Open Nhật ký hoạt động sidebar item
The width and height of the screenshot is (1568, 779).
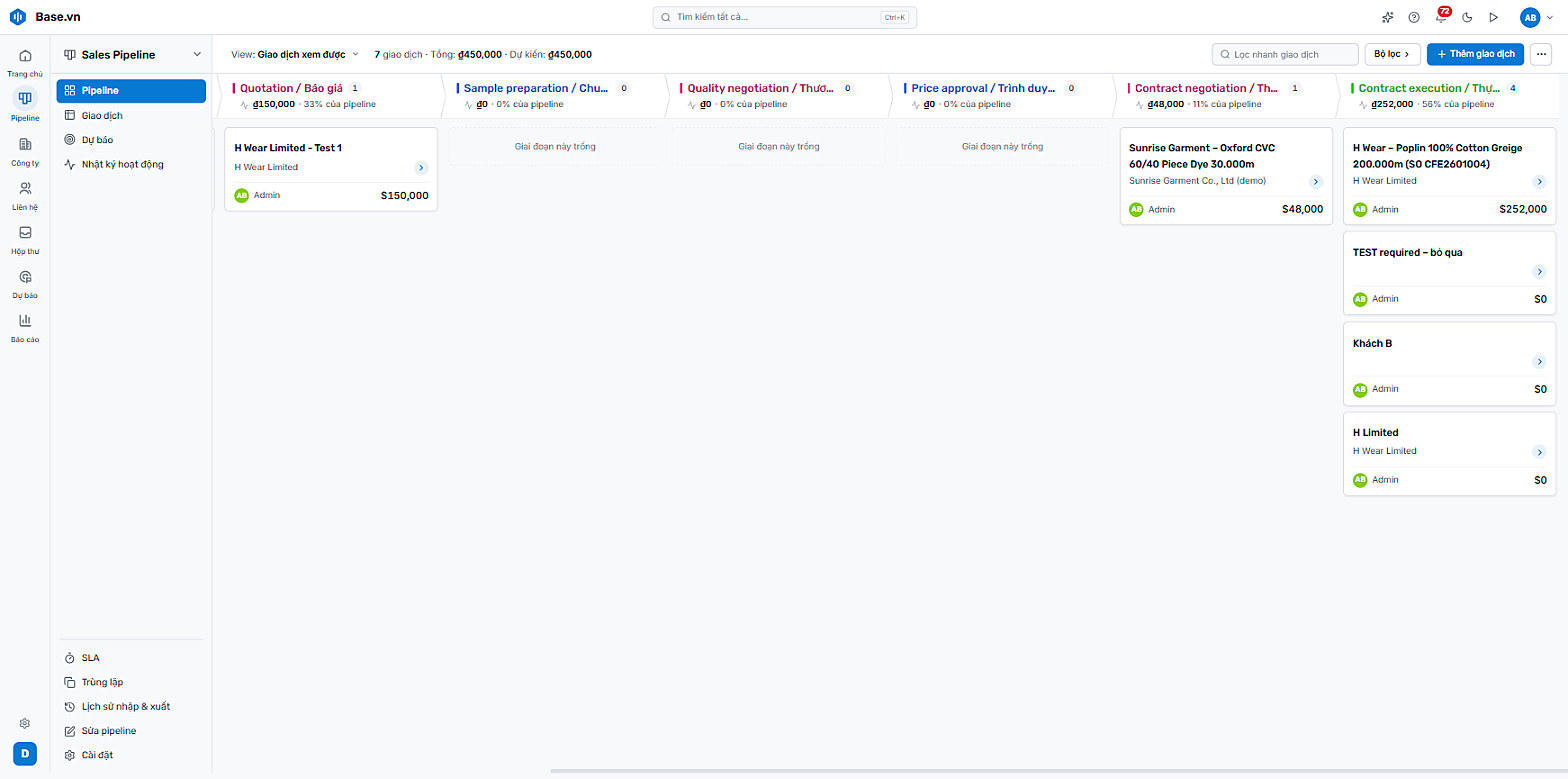131,164
